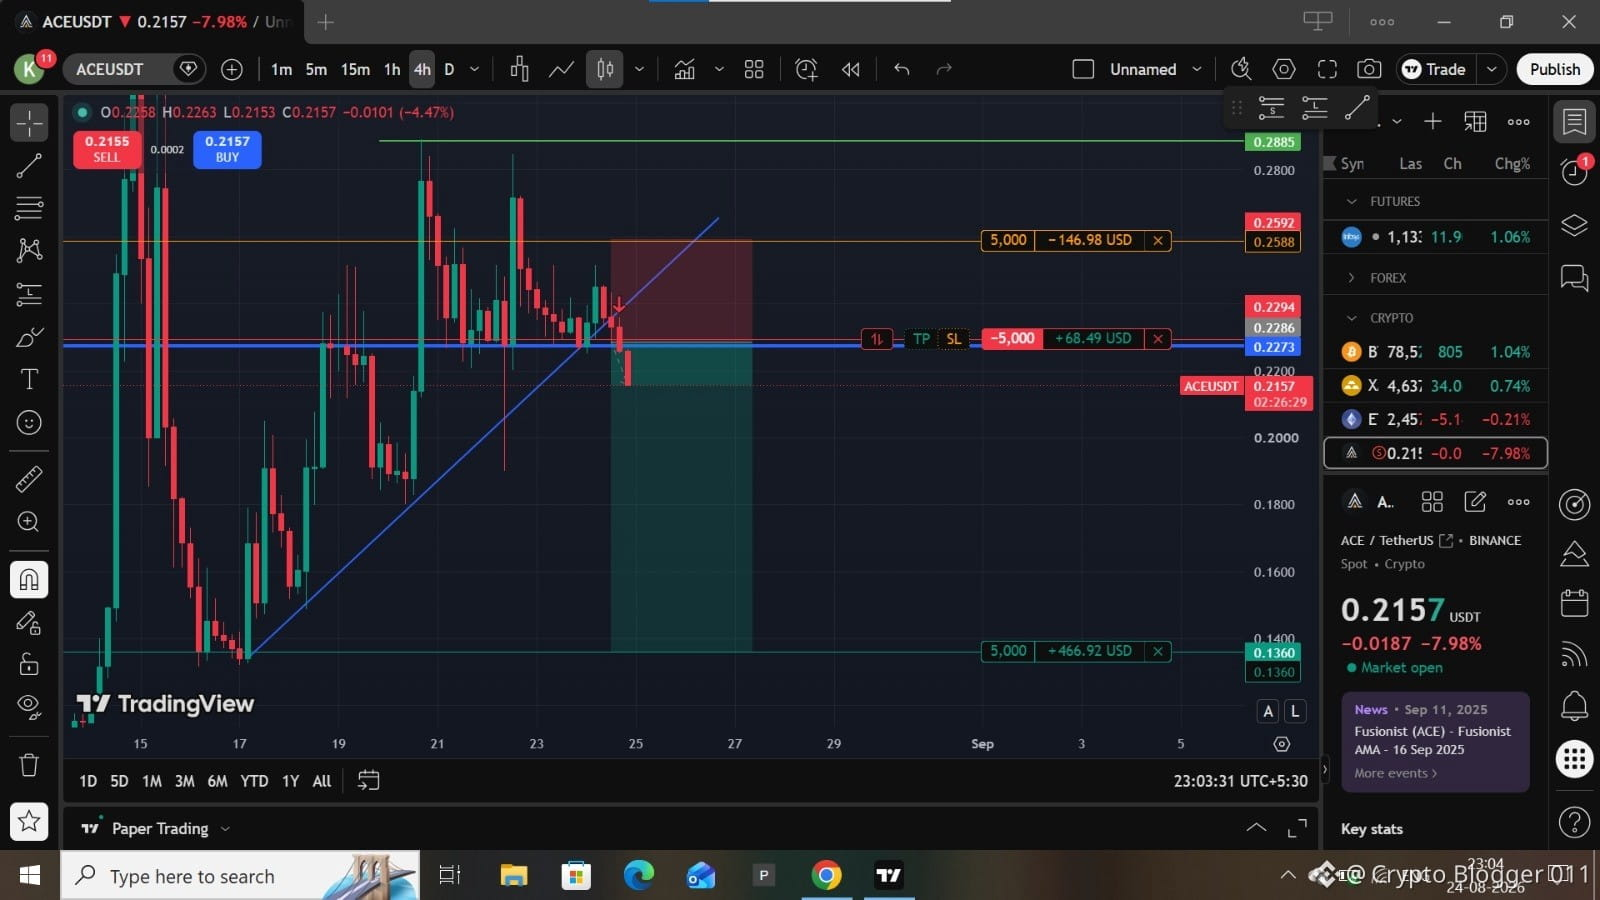Expand the timeframe interval dropdown

pyautogui.click(x=475, y=69)
